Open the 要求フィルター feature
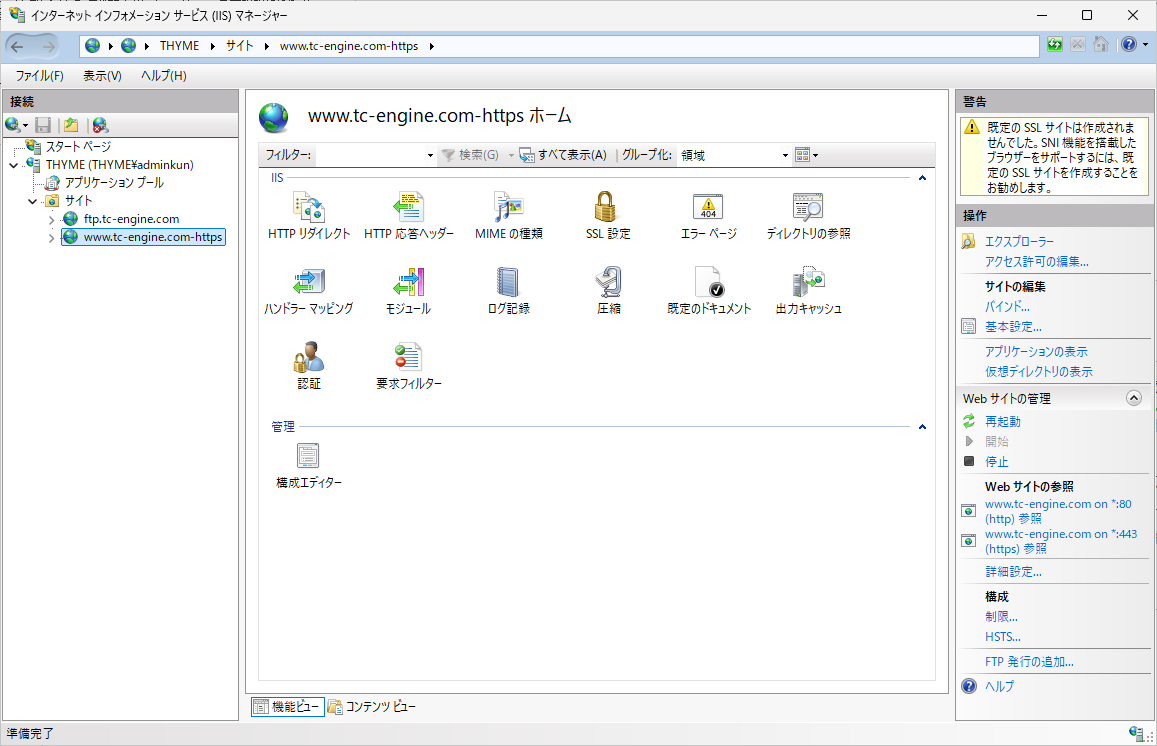This screenshot has height=746, width=1157. 408,365
